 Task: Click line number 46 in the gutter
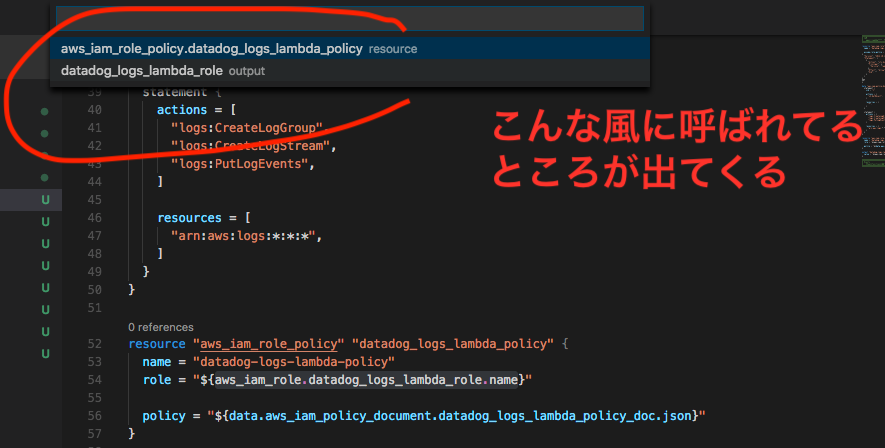coord(94,218)
